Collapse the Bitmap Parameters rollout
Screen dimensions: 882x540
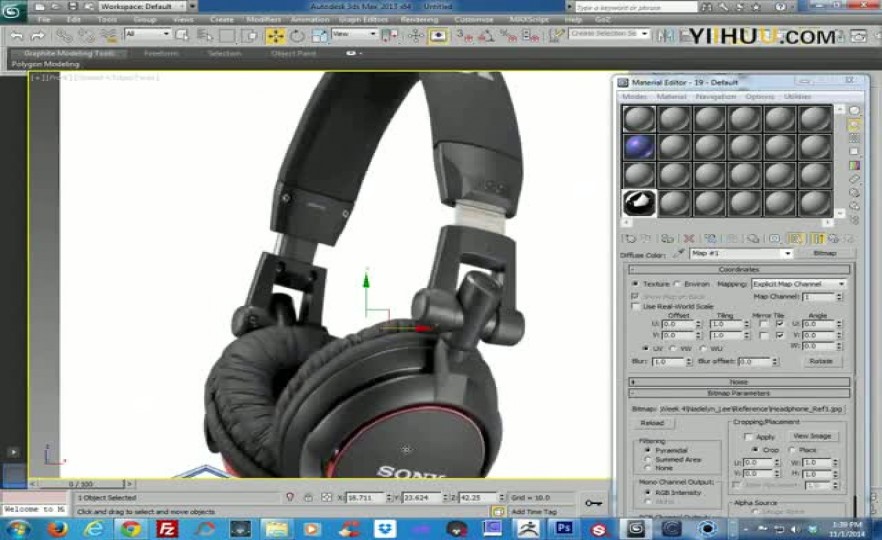coord(739,393)
